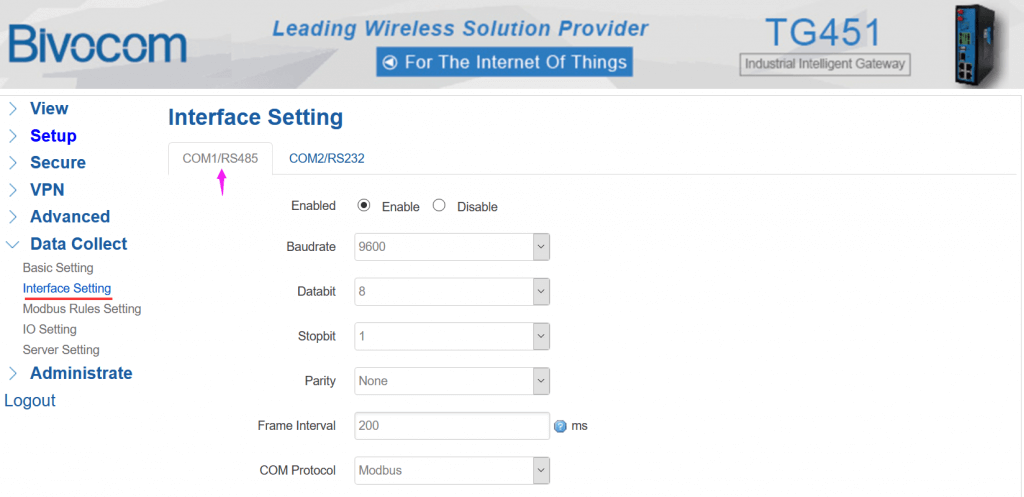Expand the Administrate menu section

point(80,374)
